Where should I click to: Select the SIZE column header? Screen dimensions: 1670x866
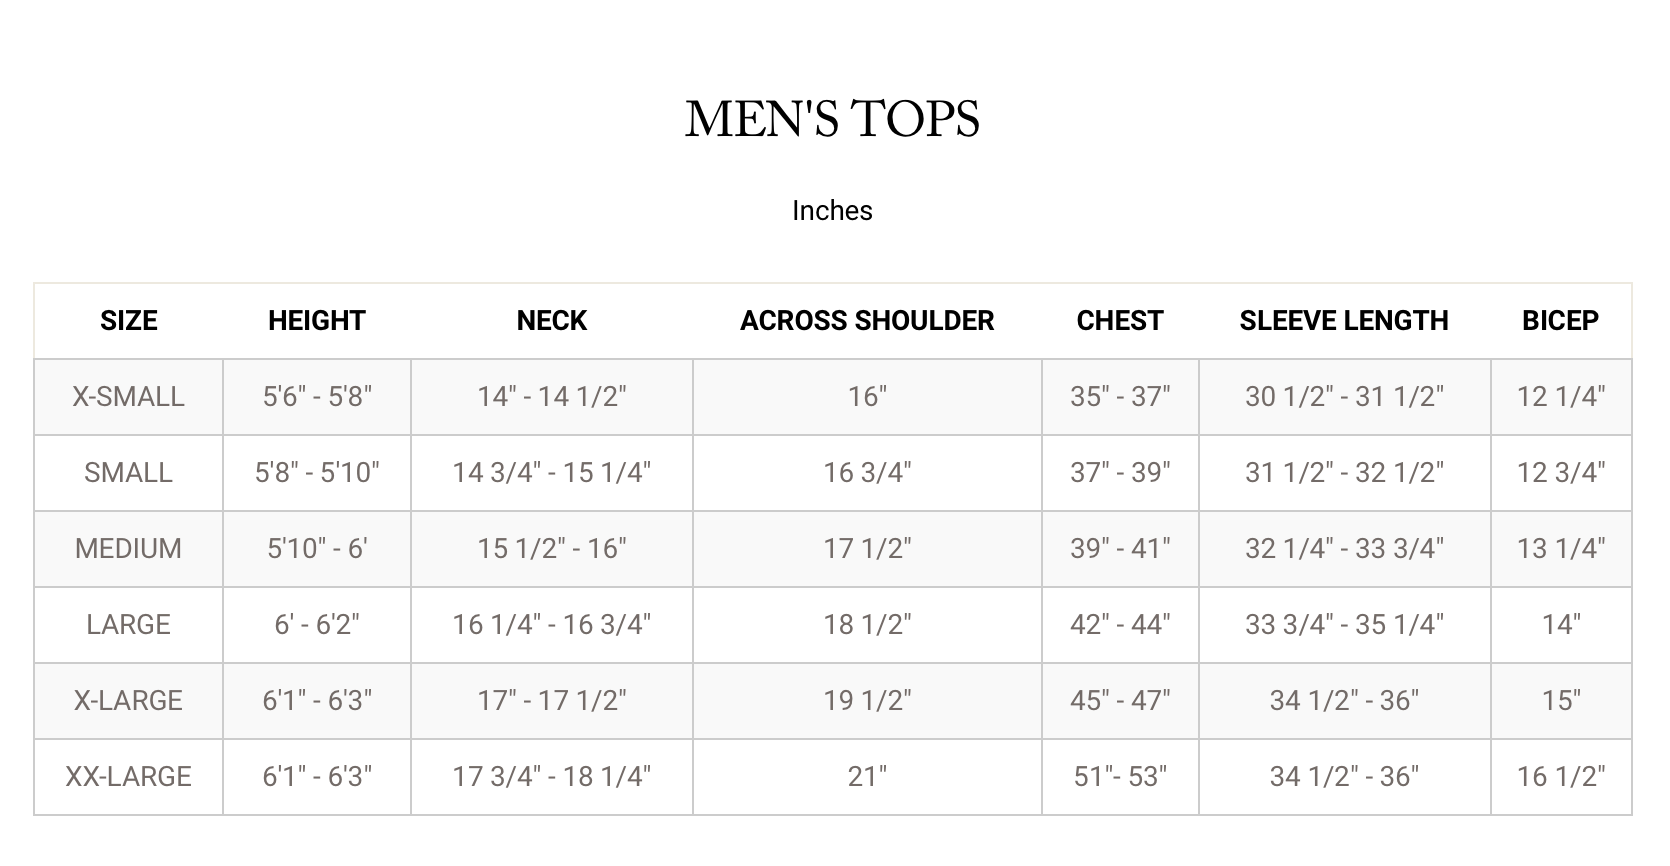coord(129,321)
